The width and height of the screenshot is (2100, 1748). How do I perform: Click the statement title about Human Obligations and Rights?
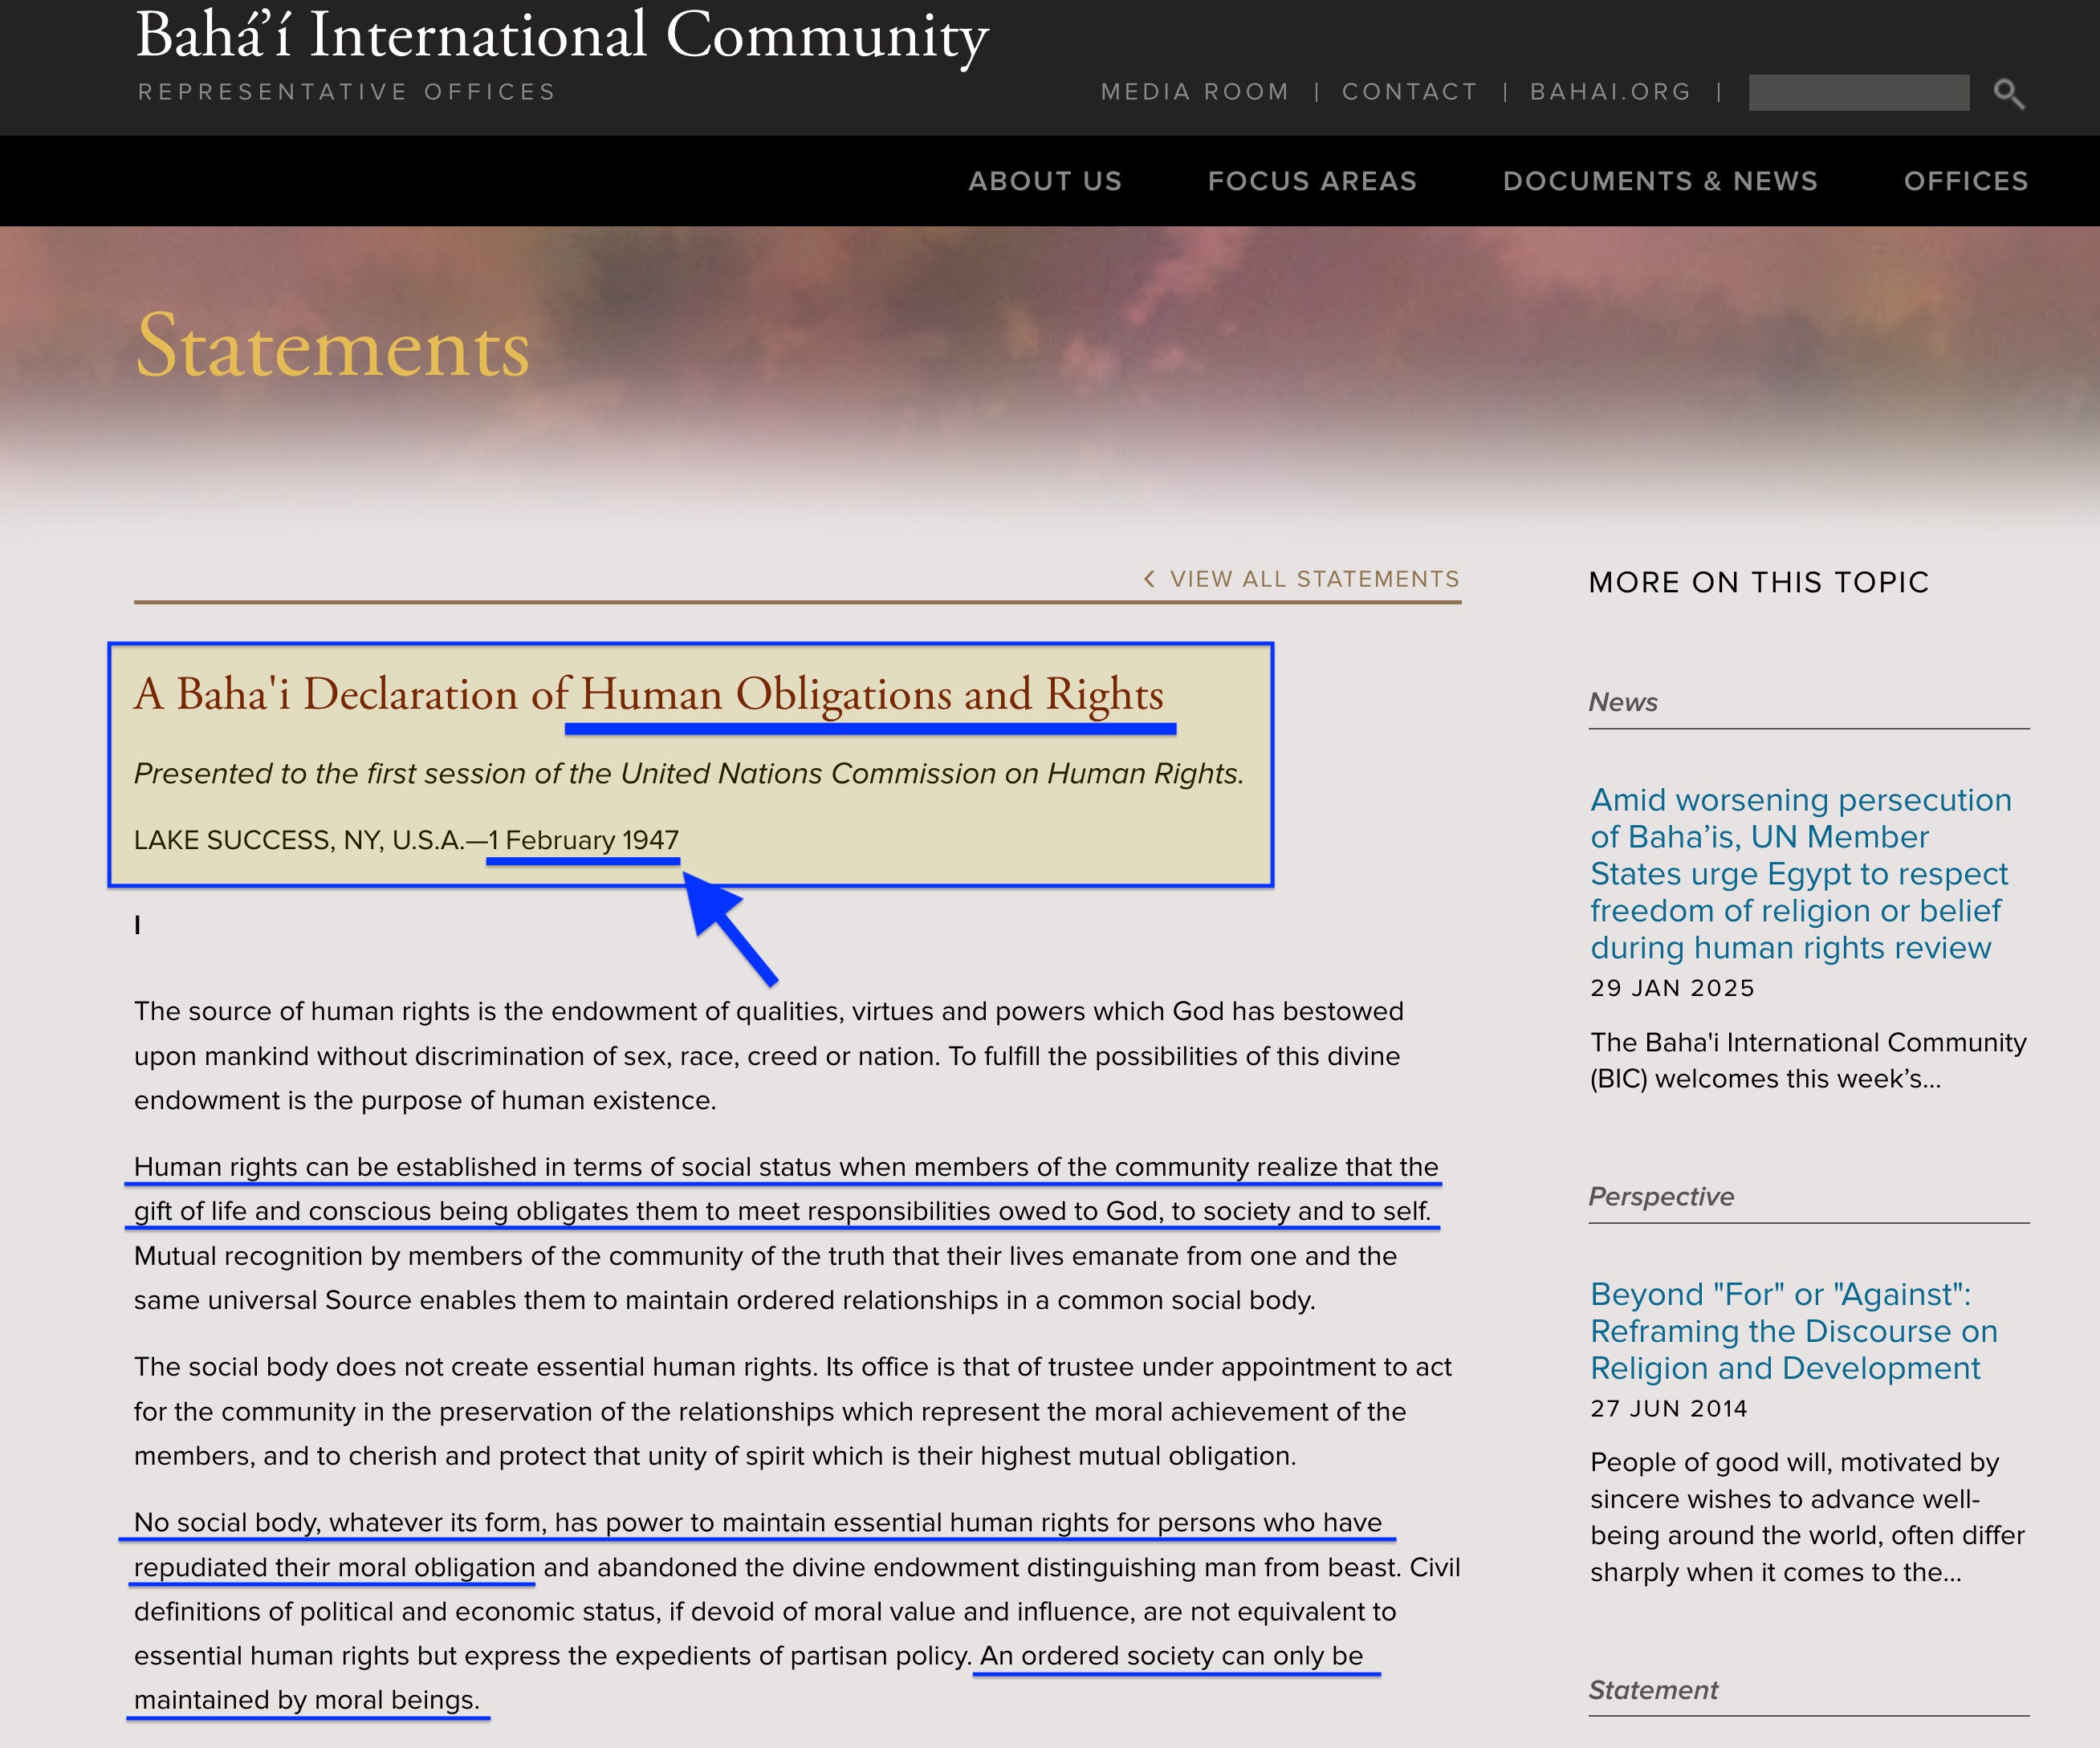click(649, 694)
